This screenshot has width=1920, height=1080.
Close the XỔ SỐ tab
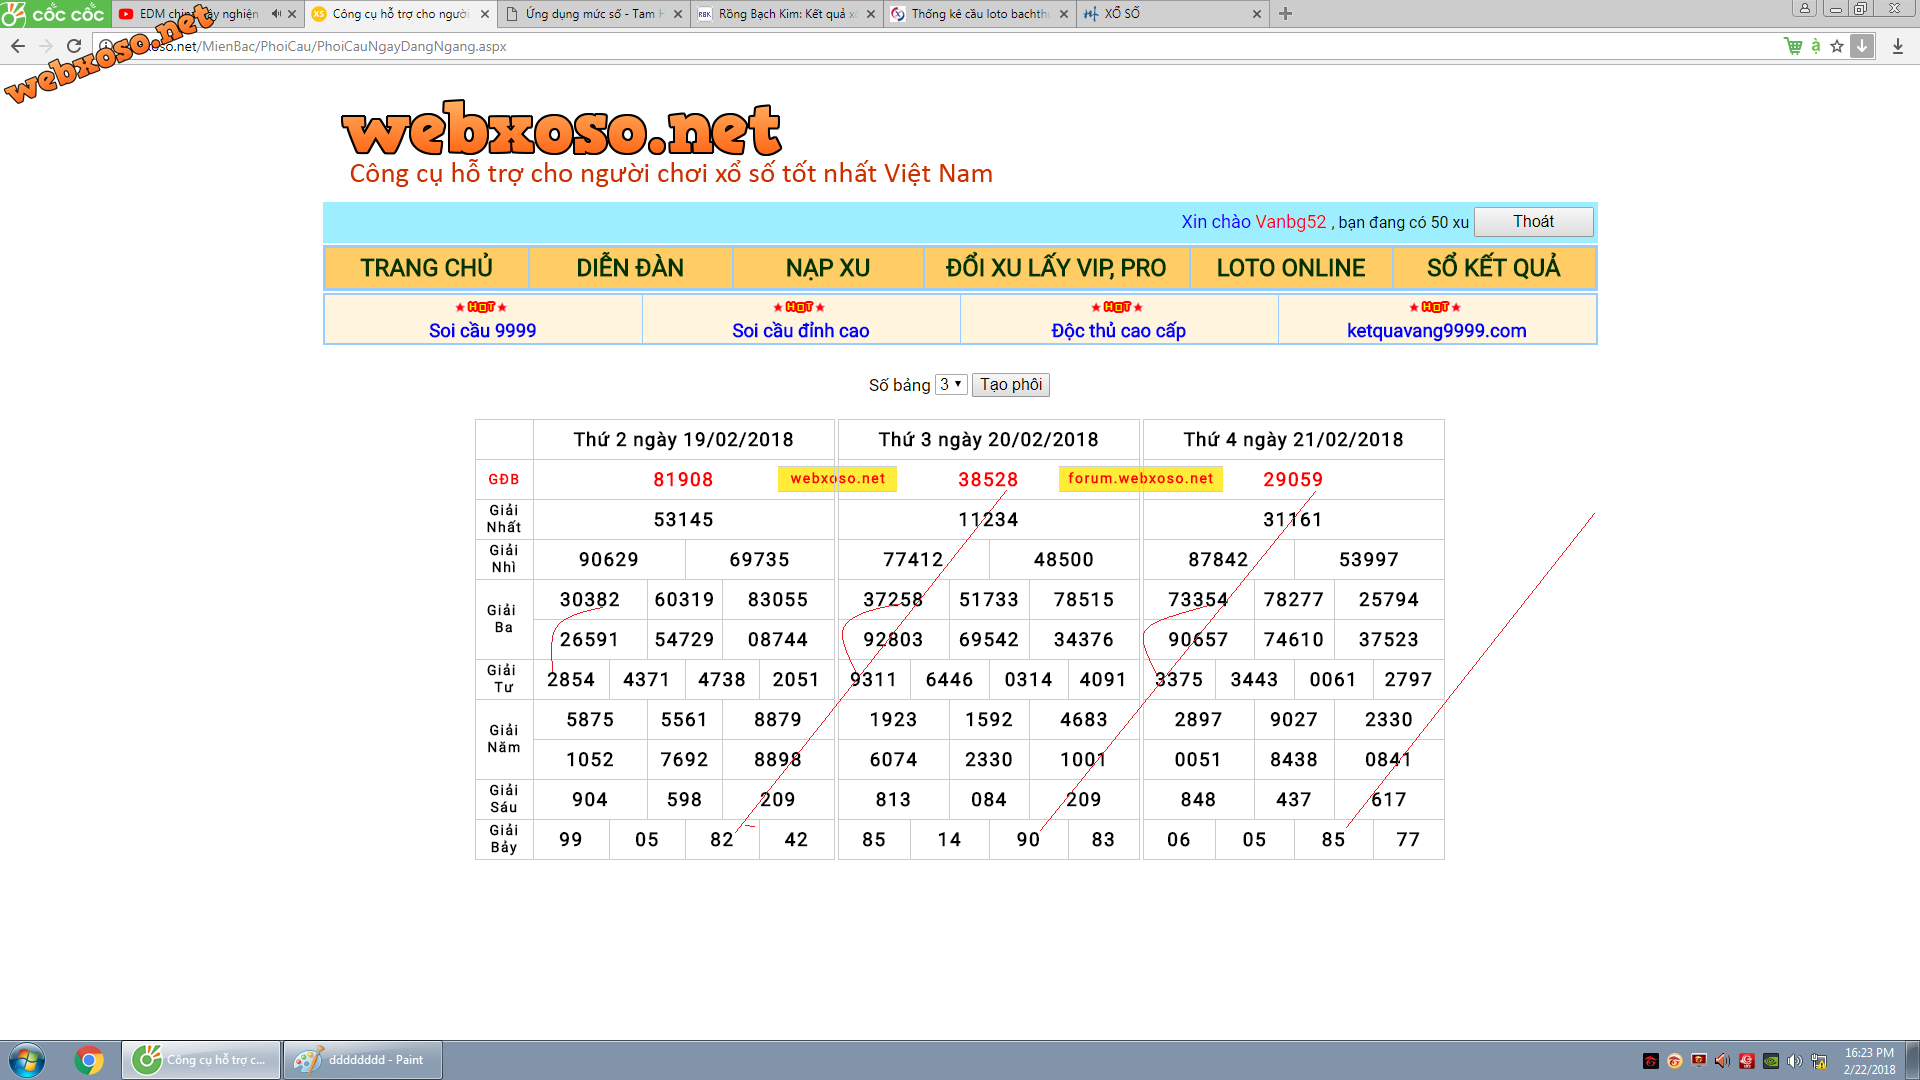(x=1257, y=14)
